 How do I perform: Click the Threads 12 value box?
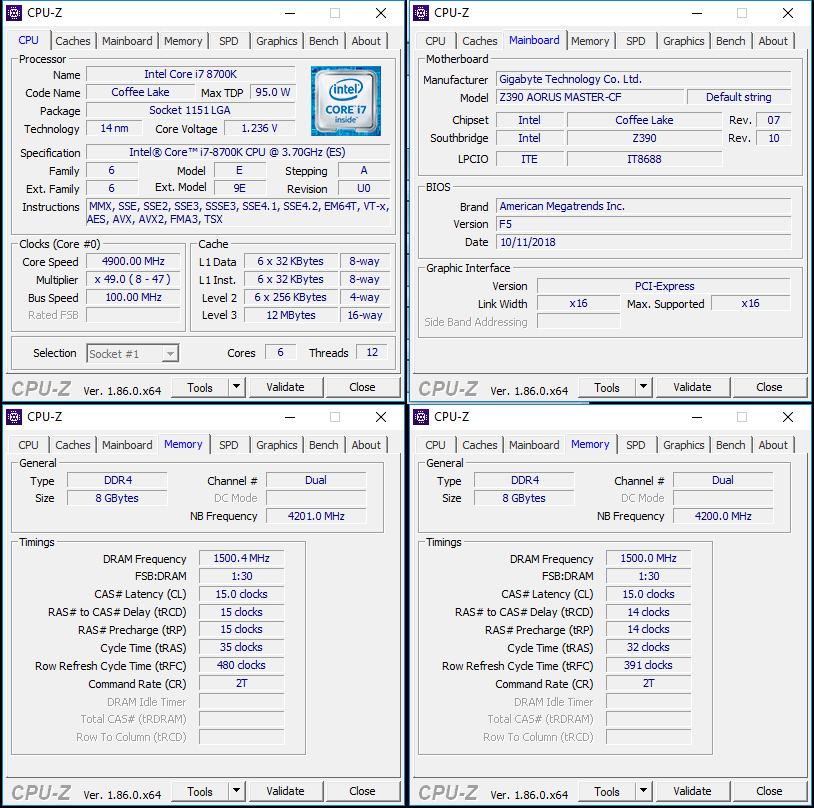point(372,352)
